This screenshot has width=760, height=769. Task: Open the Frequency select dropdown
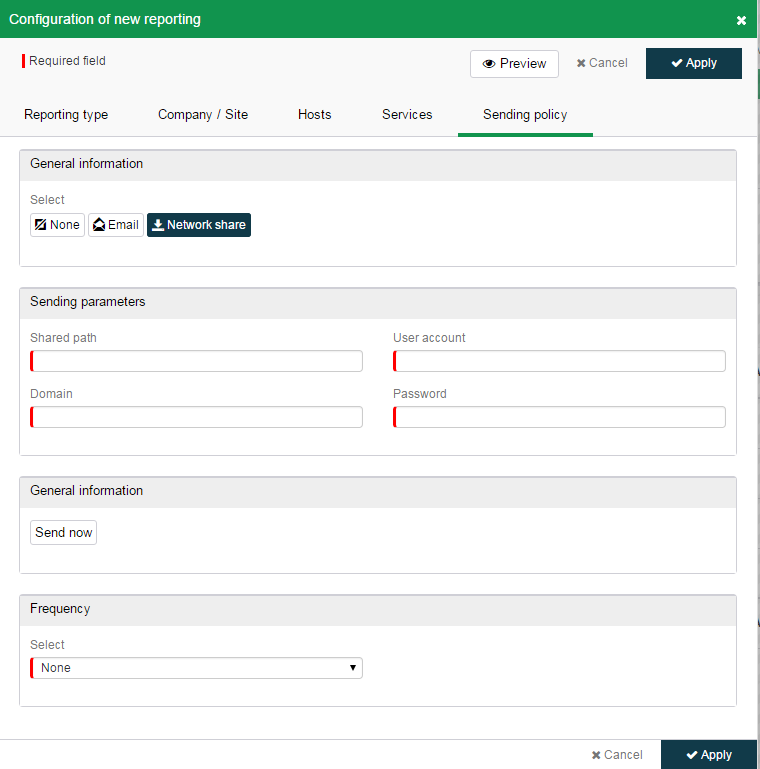click(196, 668)
